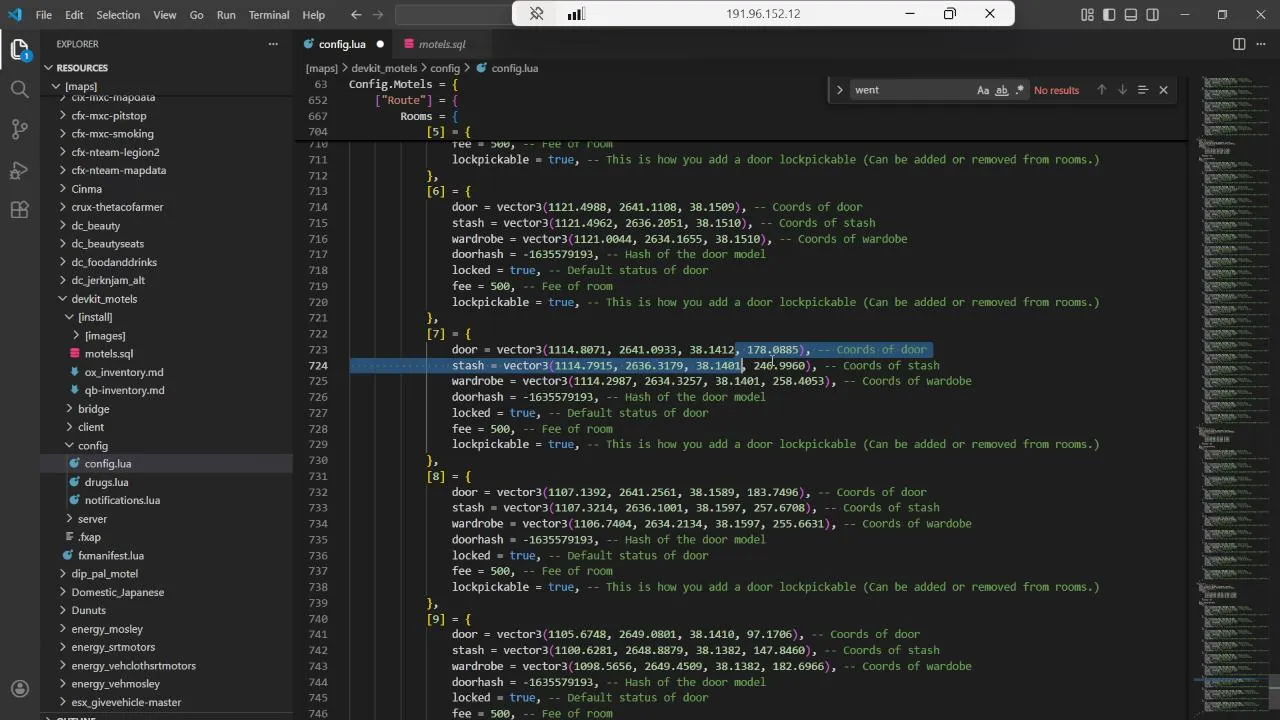This screenshot has height=720, width=1280.
Task: Open fxmanifest.lua file
Action: pos(166,556)
